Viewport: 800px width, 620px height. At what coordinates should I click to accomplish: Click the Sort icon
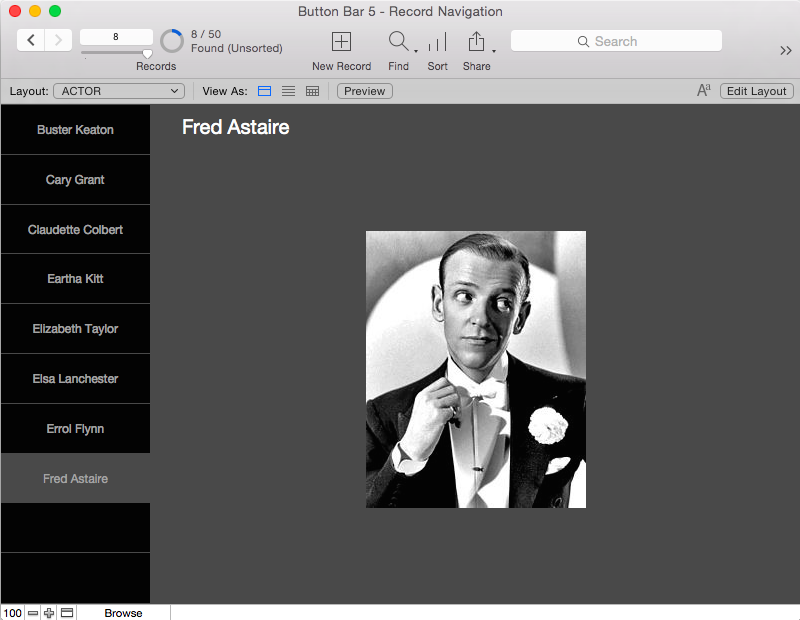(437, 42)
